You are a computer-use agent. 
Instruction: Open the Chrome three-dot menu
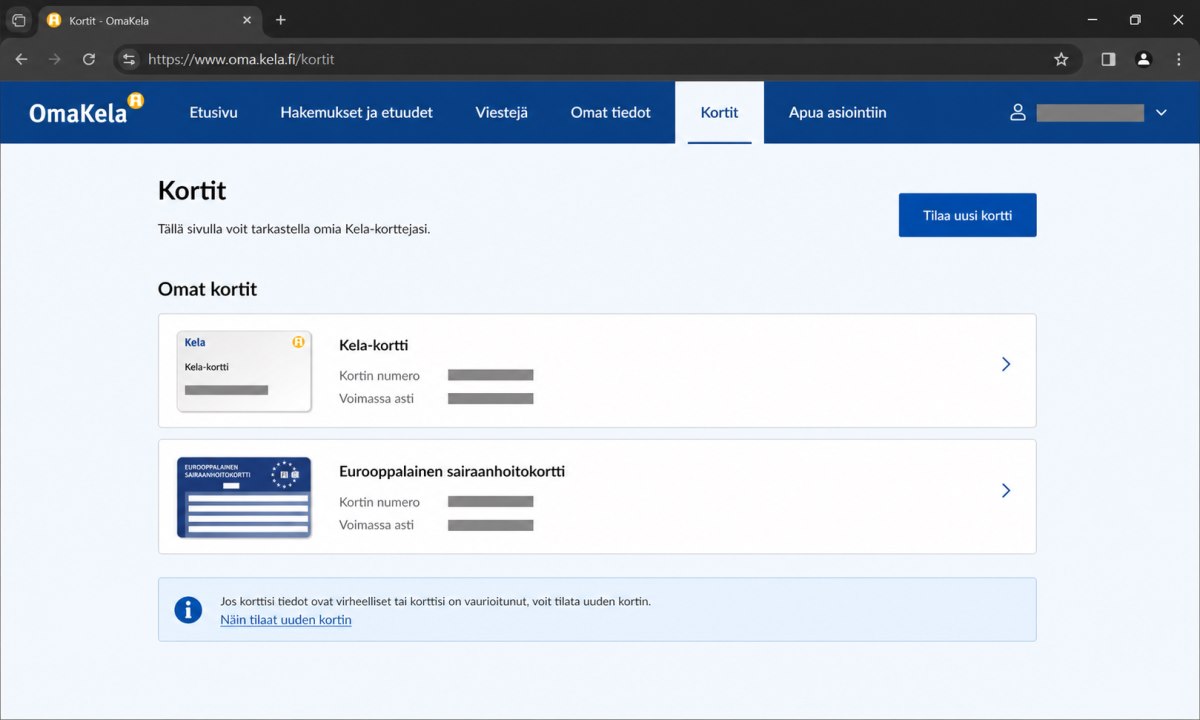click(1178, 59)
